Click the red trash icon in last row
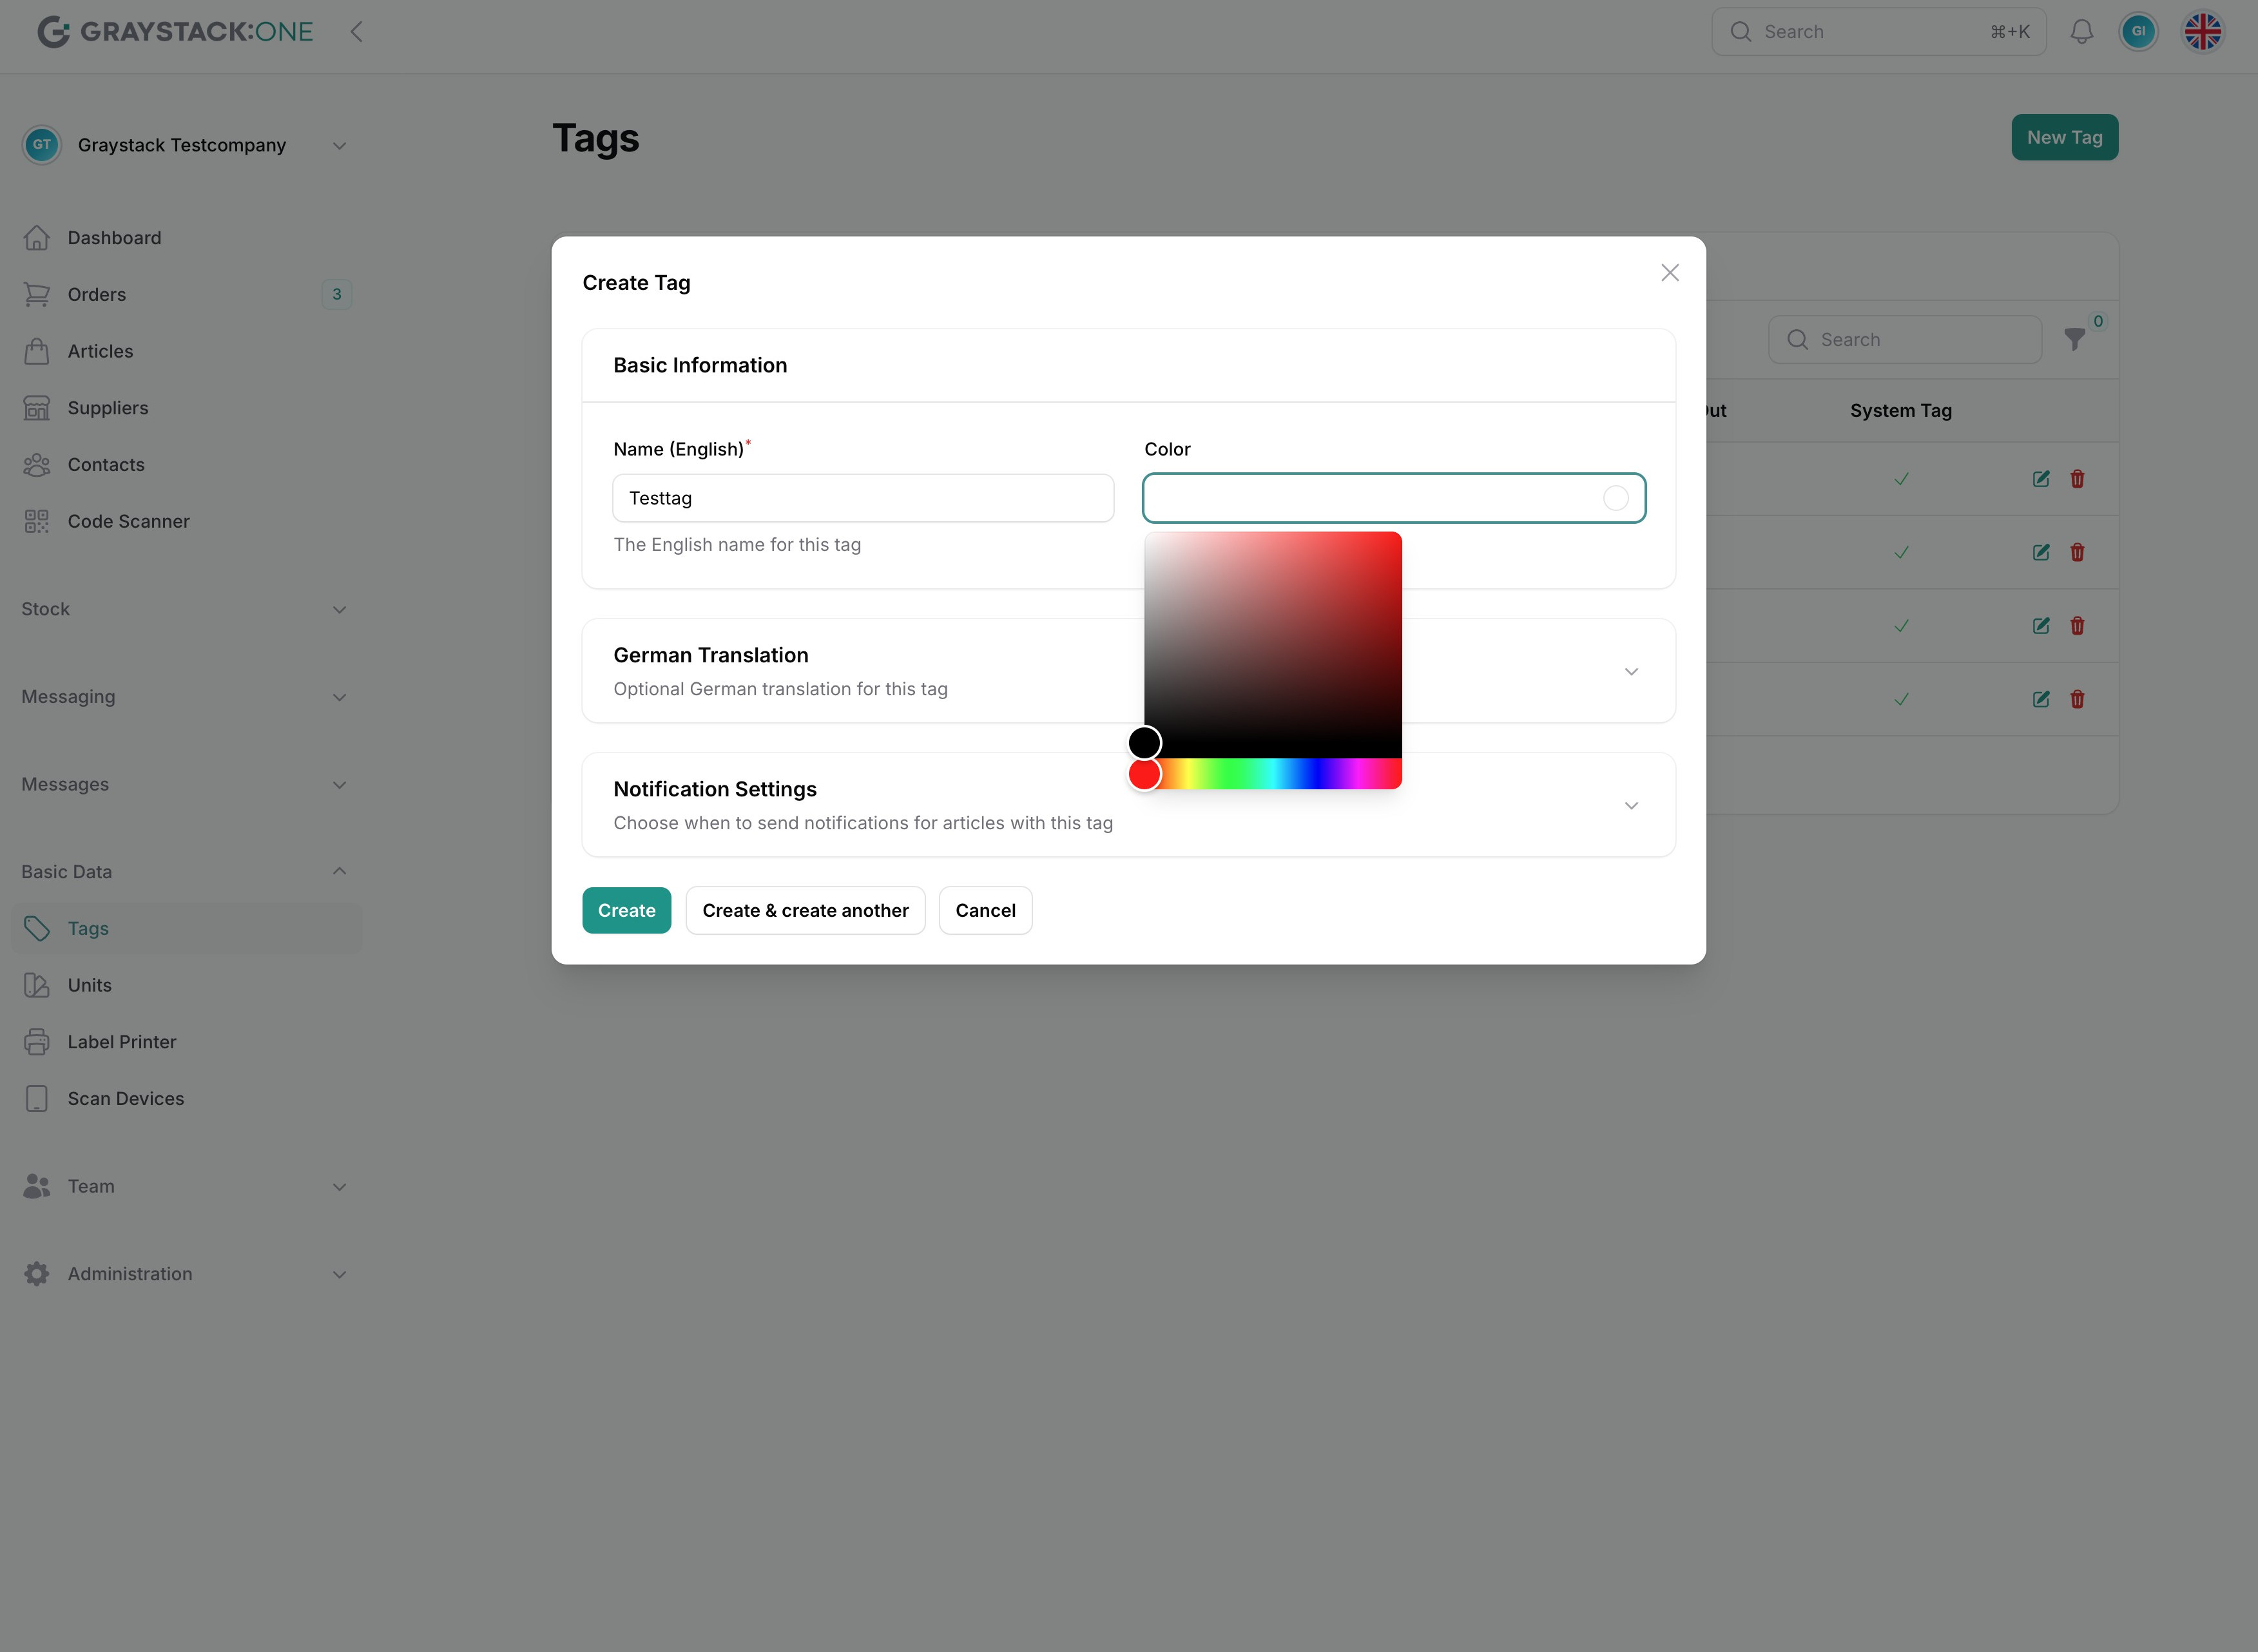Viewport: 2258px width, 1652px height. [2077, 699]
